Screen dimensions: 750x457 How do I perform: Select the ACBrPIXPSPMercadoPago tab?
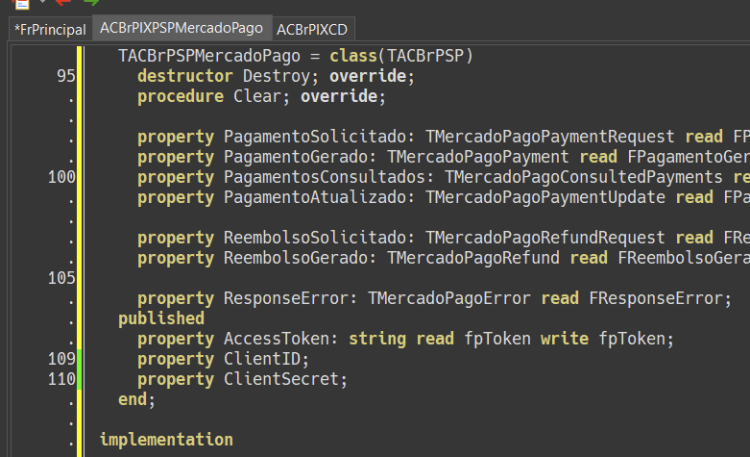point(181,28)
